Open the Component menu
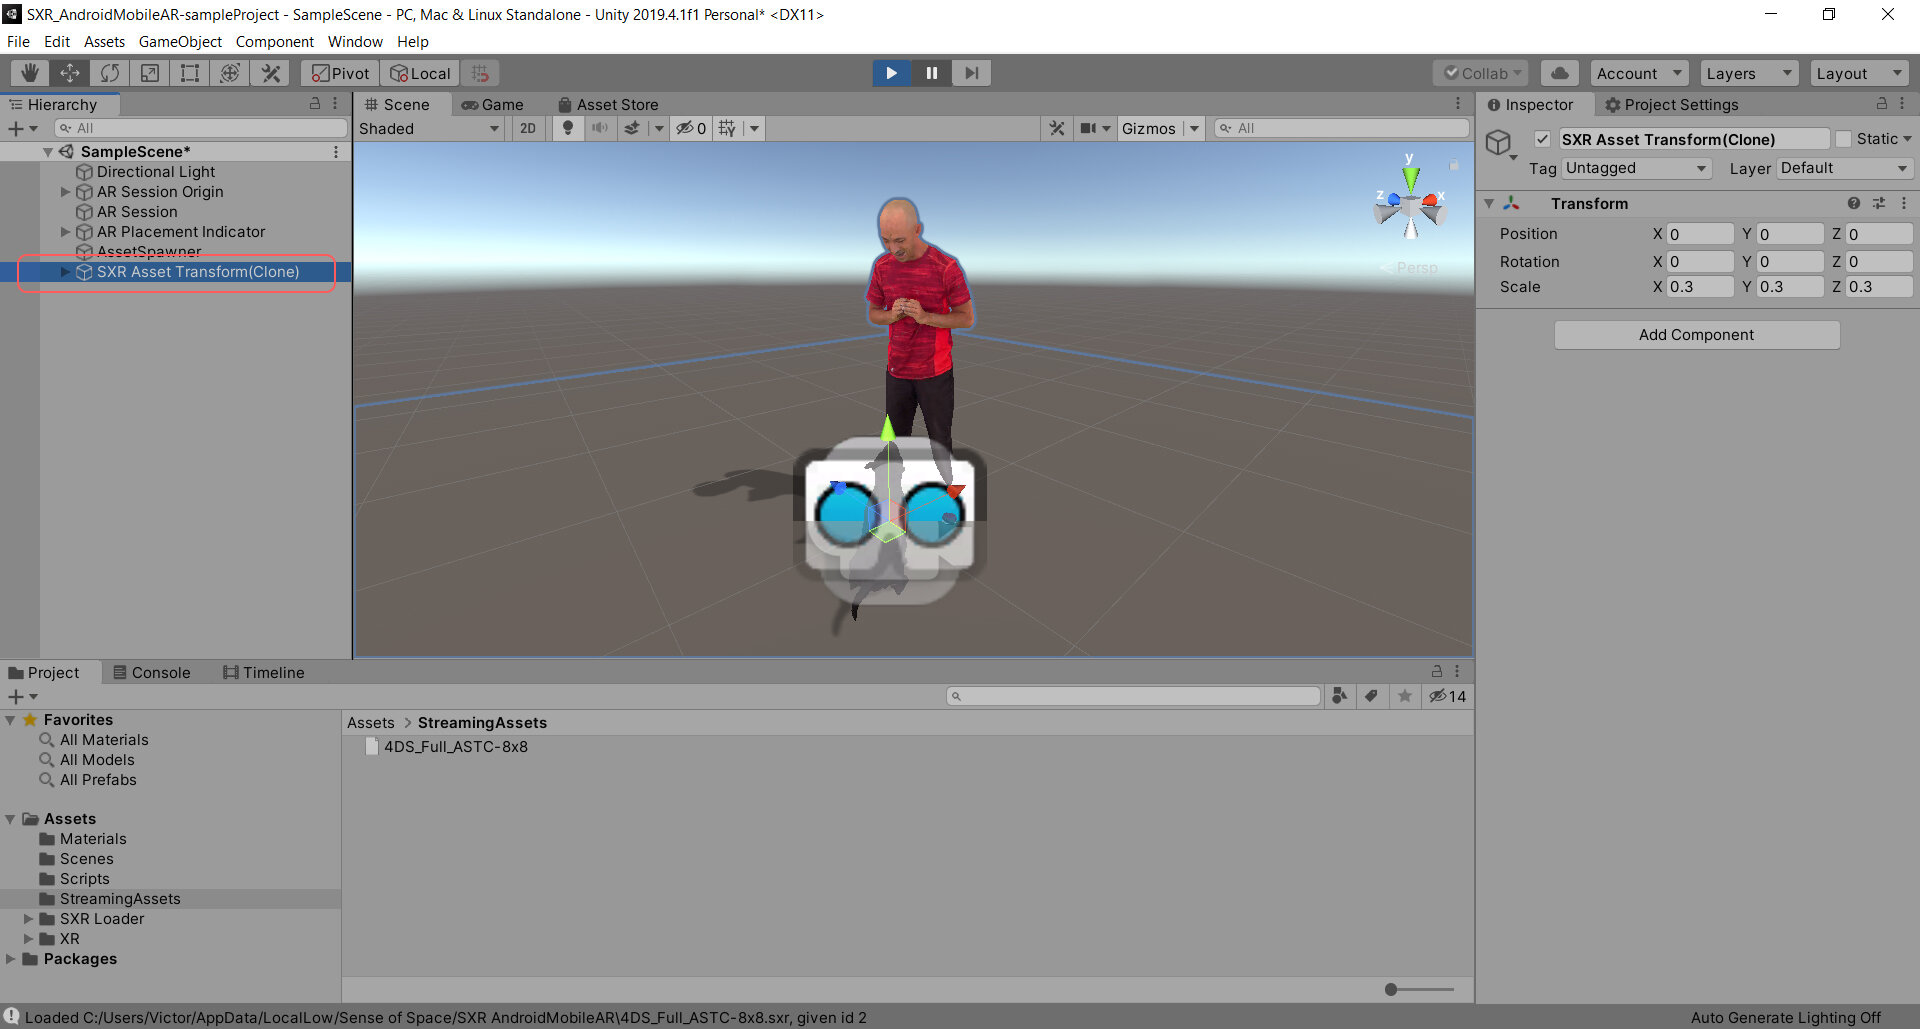1920x1029 pixels. [274, 41]
